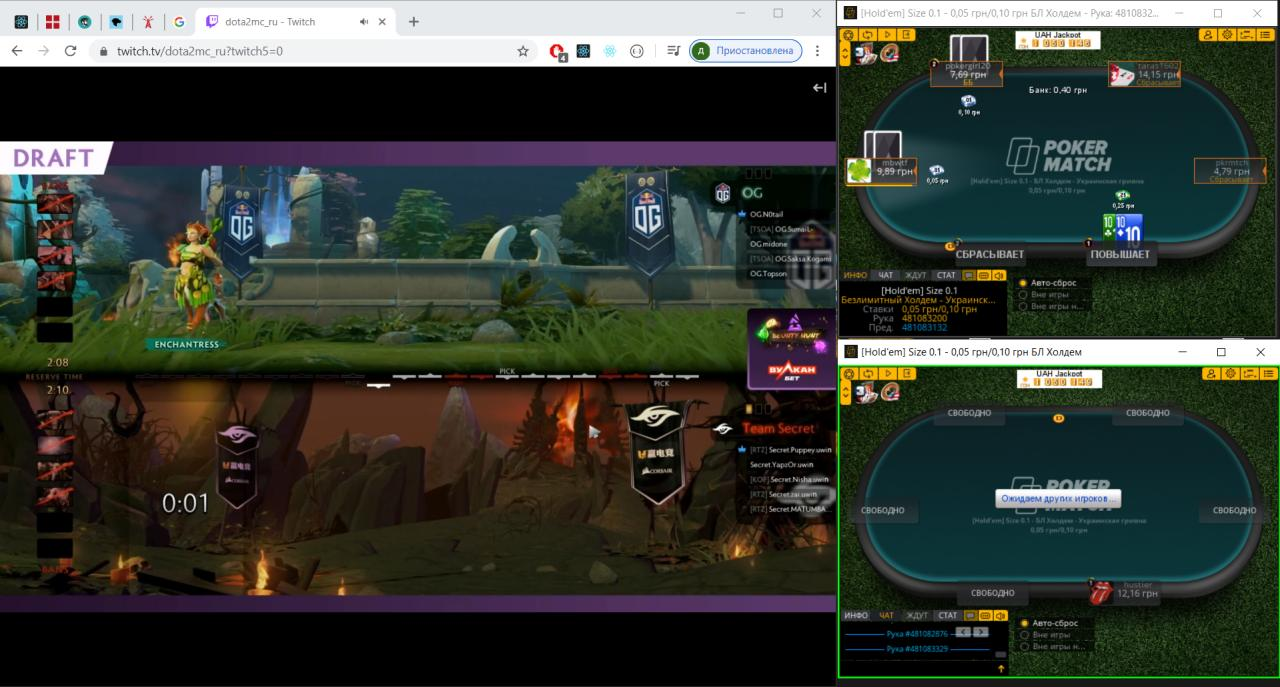Viewport: 1280px width, 687px height.
Task: Open the red extension with badge 4
Action: coord(558,51)
